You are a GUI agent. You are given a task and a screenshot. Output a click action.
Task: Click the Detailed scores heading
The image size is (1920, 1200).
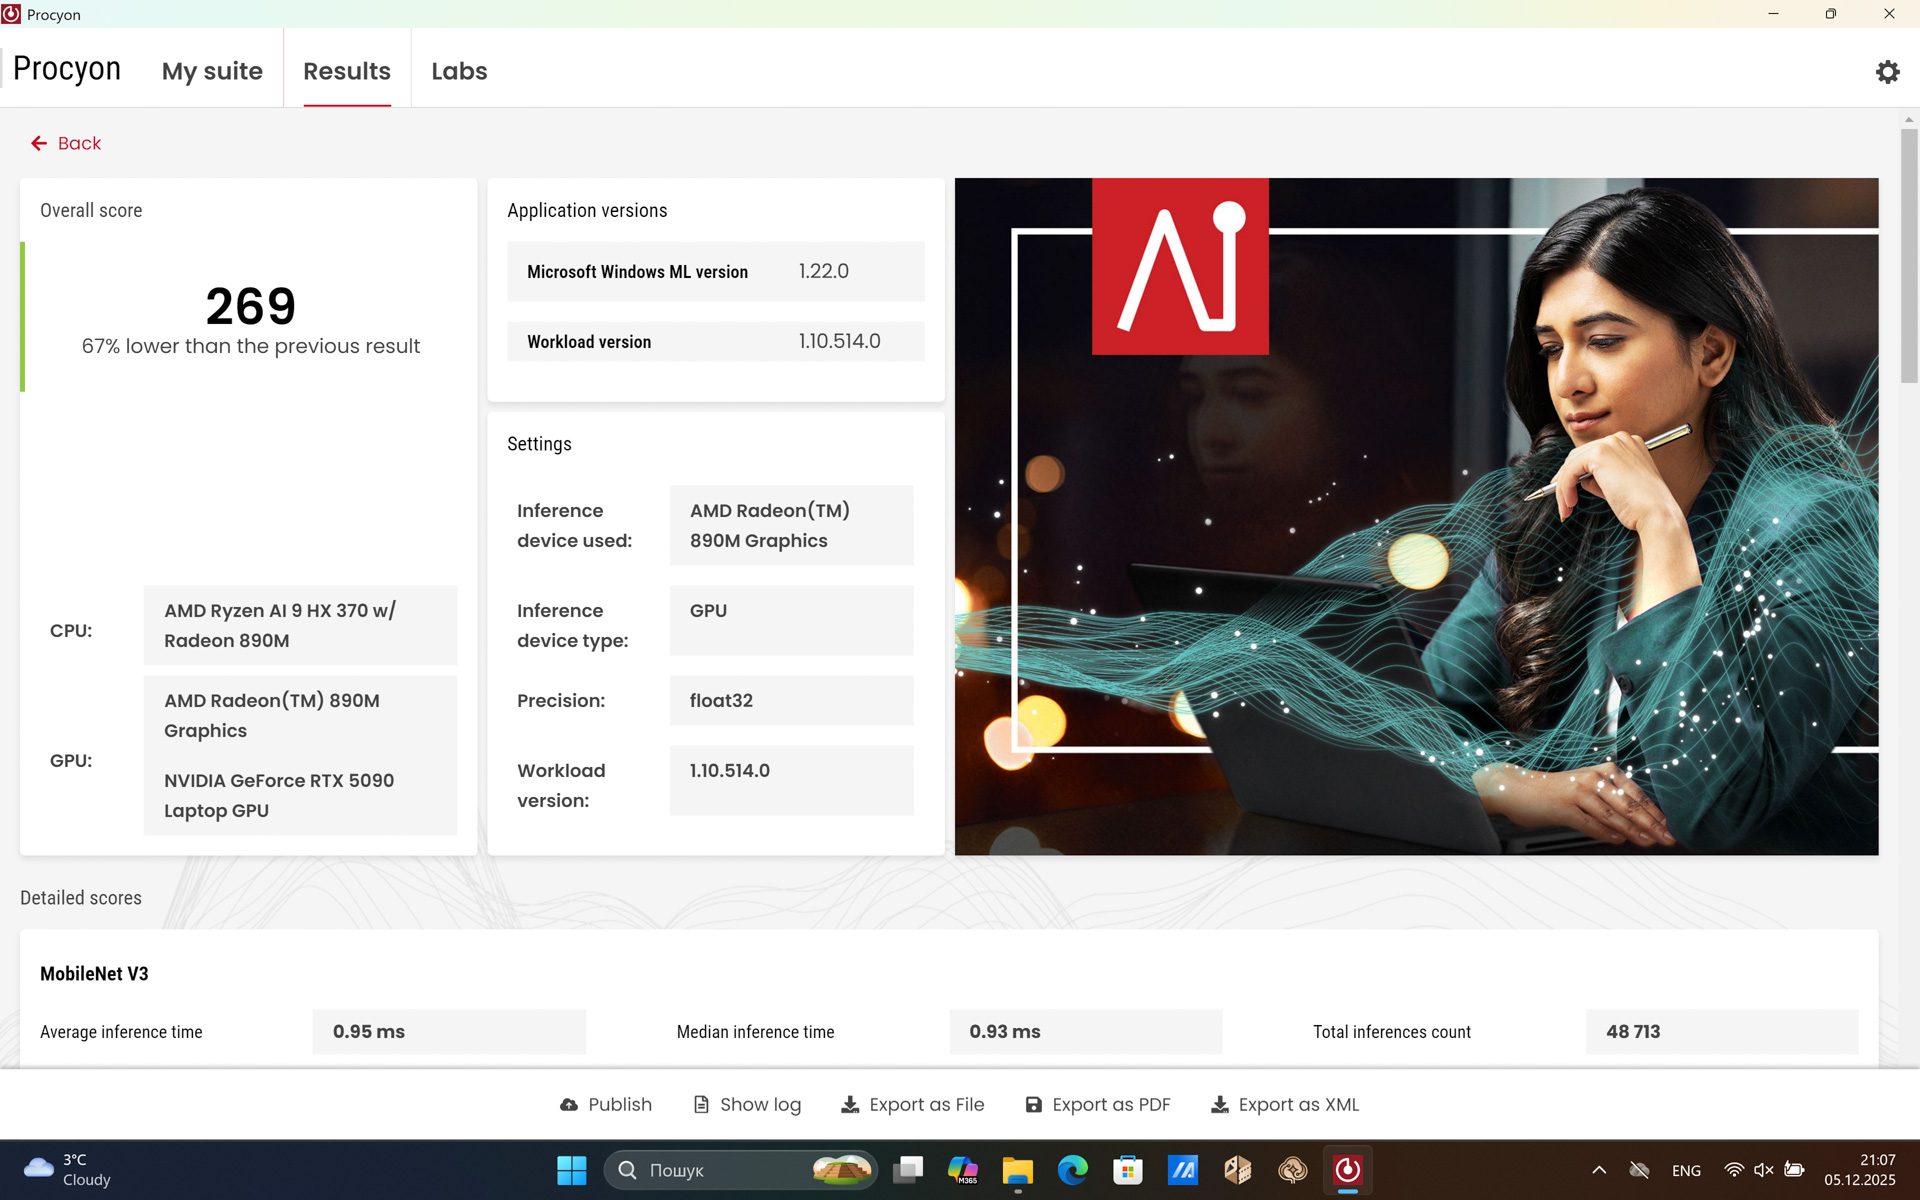coord(81,898)
